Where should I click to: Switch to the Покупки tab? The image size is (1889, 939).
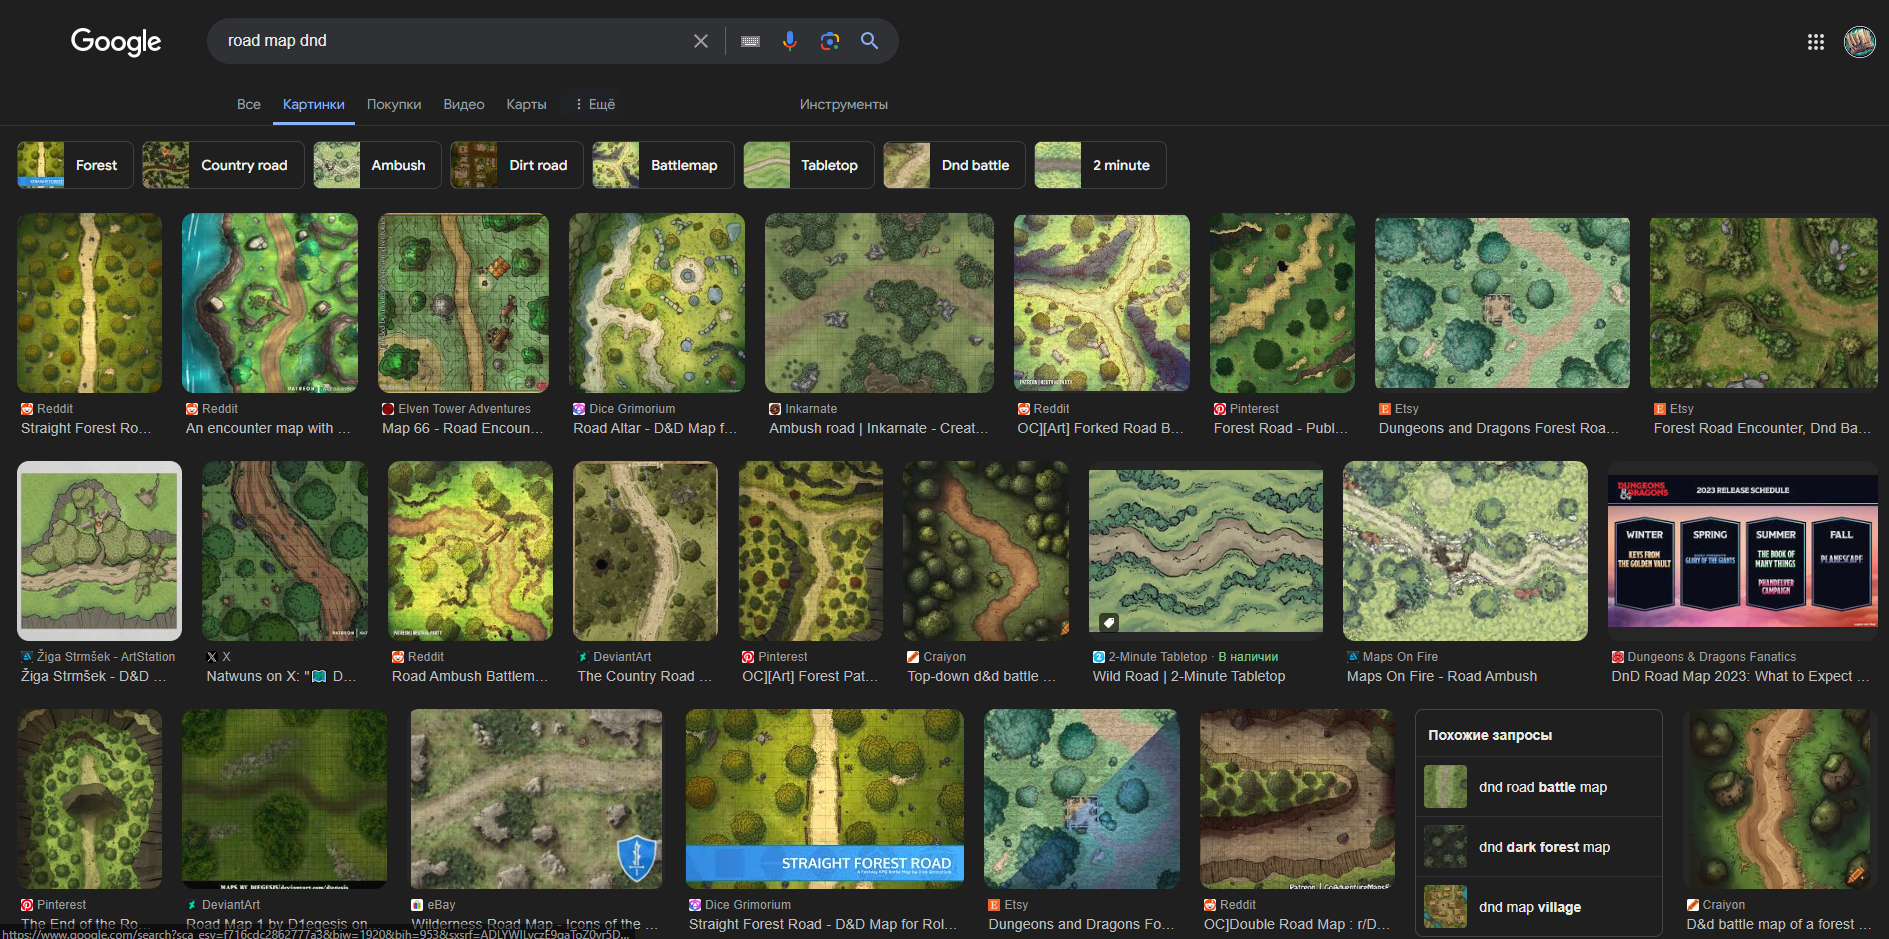point(393,104)
